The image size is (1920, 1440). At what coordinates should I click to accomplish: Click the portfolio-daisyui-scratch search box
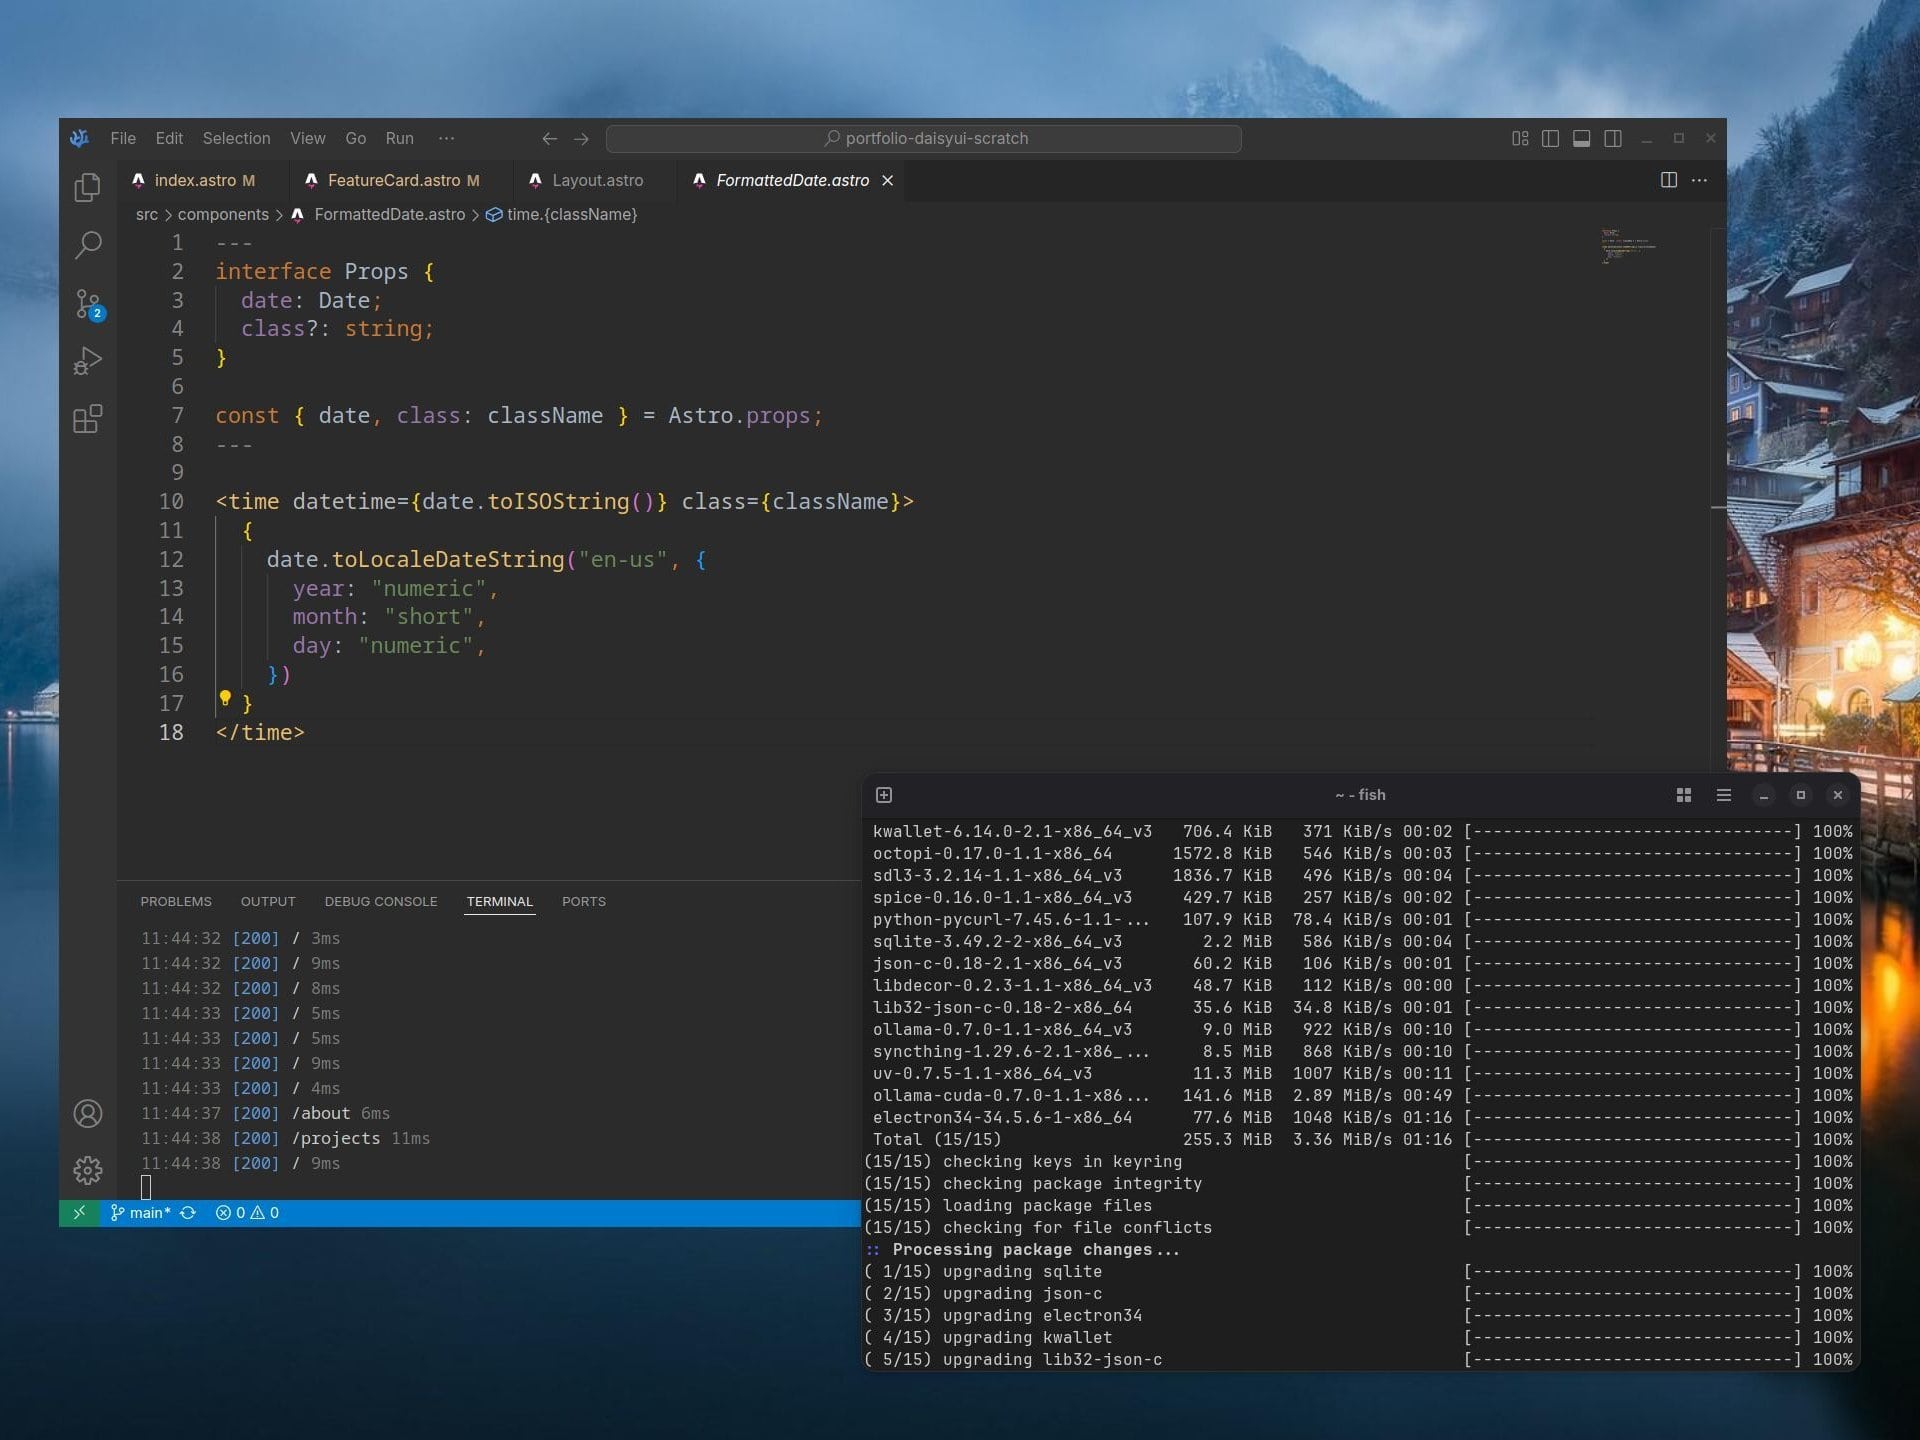(x=924, y=138)
